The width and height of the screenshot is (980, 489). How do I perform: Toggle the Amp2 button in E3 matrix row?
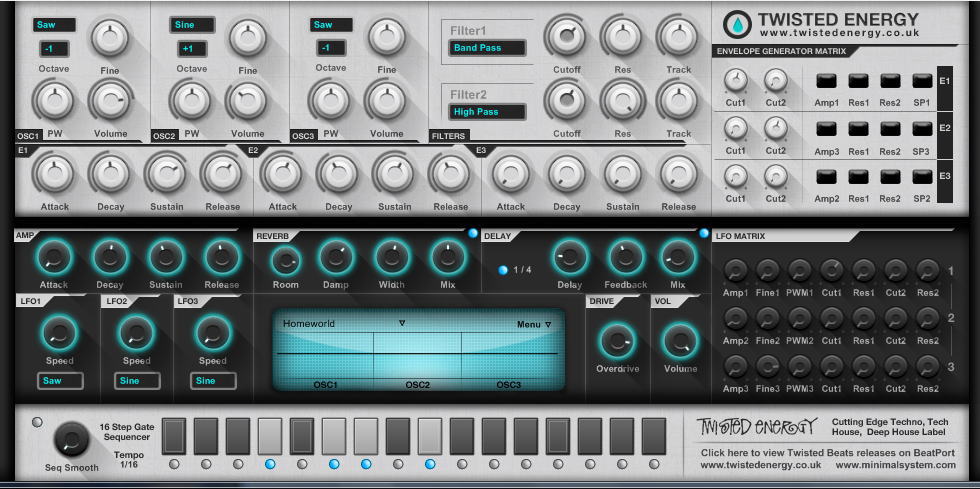pos(826,177)
